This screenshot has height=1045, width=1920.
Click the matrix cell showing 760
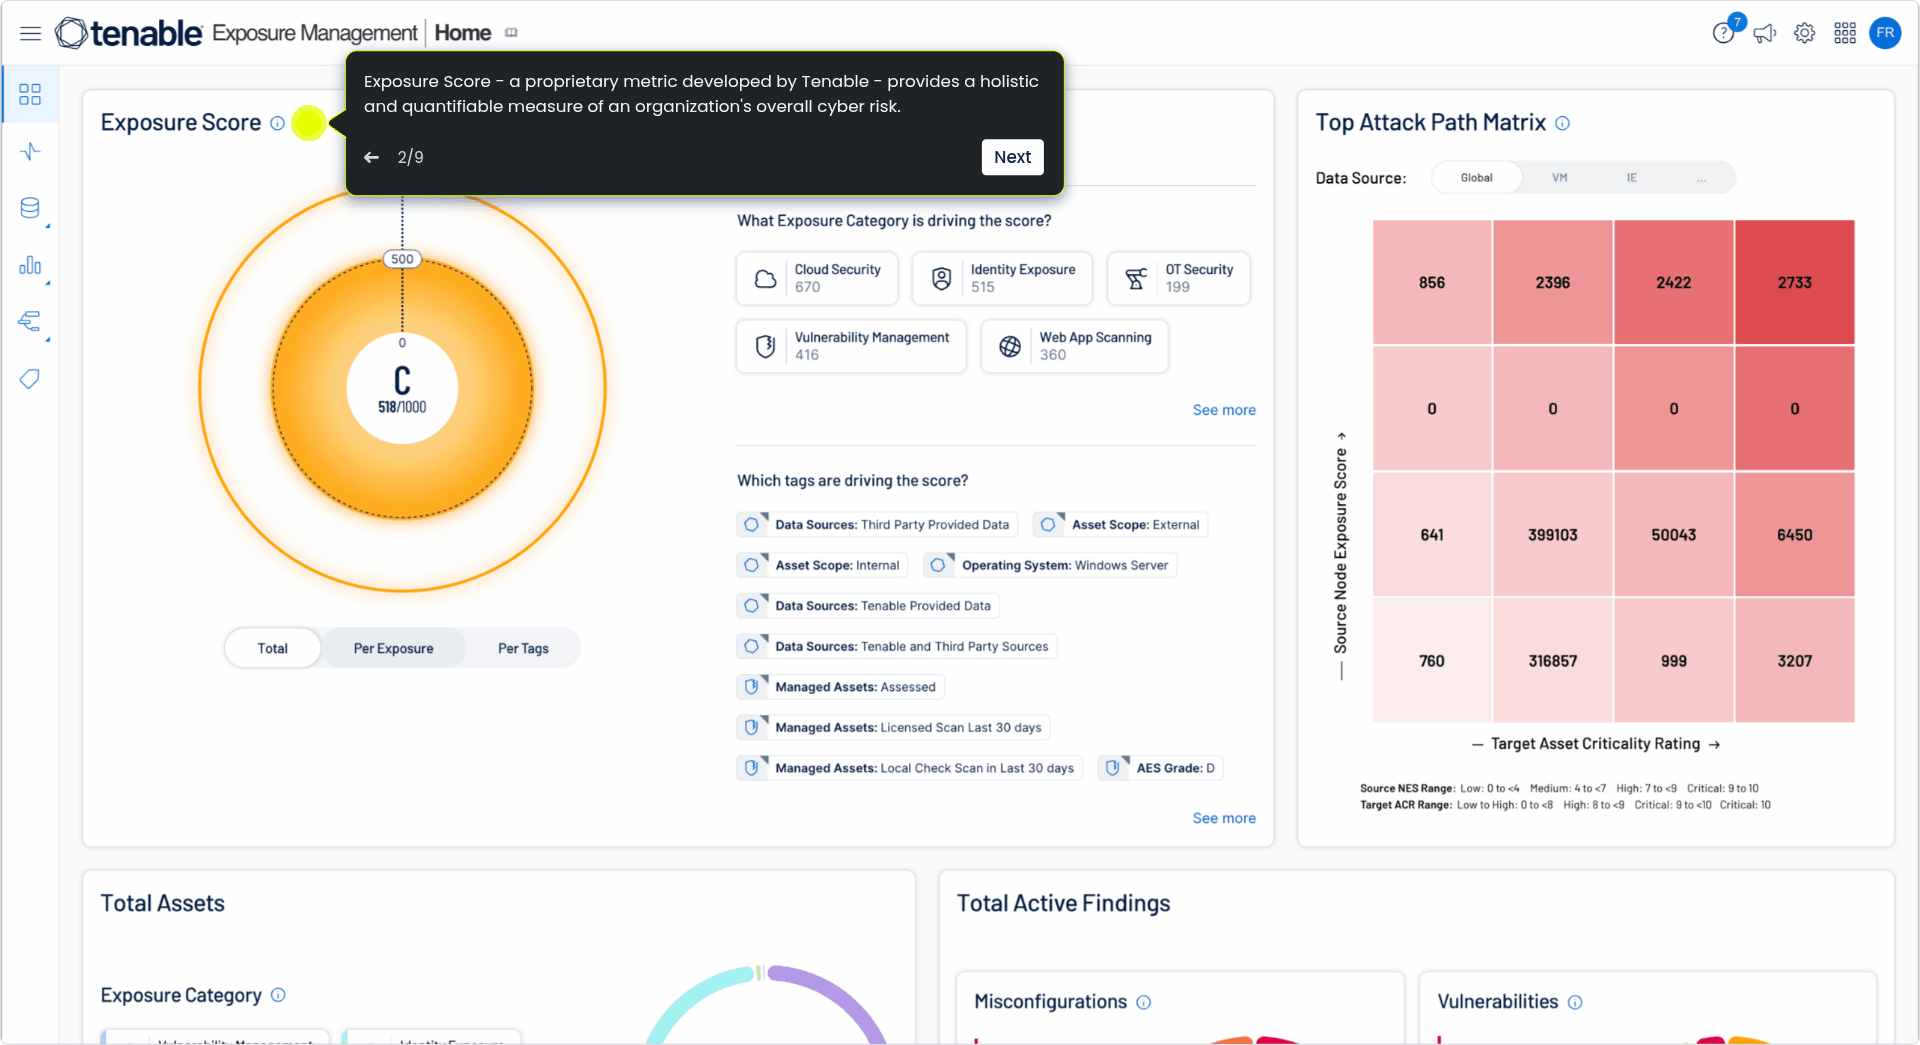point(1432,661)
